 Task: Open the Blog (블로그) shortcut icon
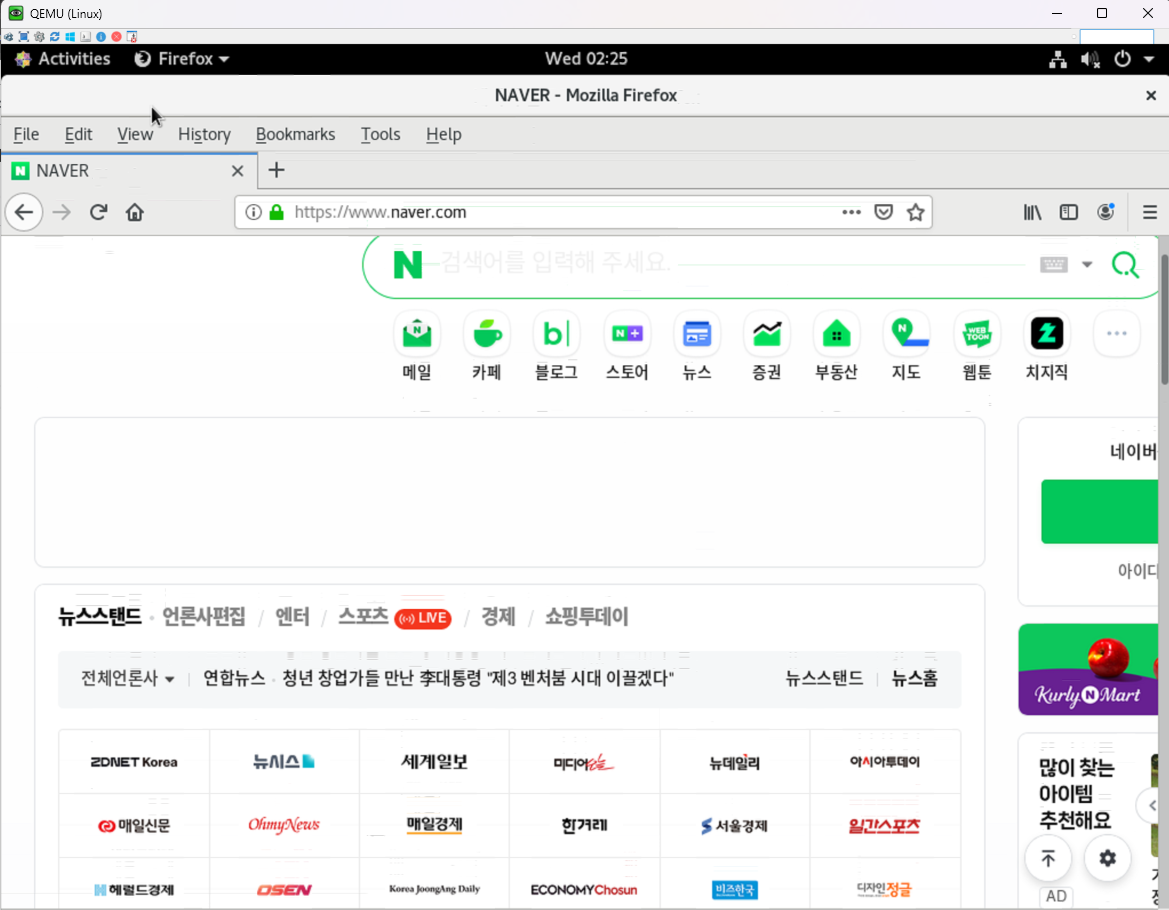pos(556,334)
